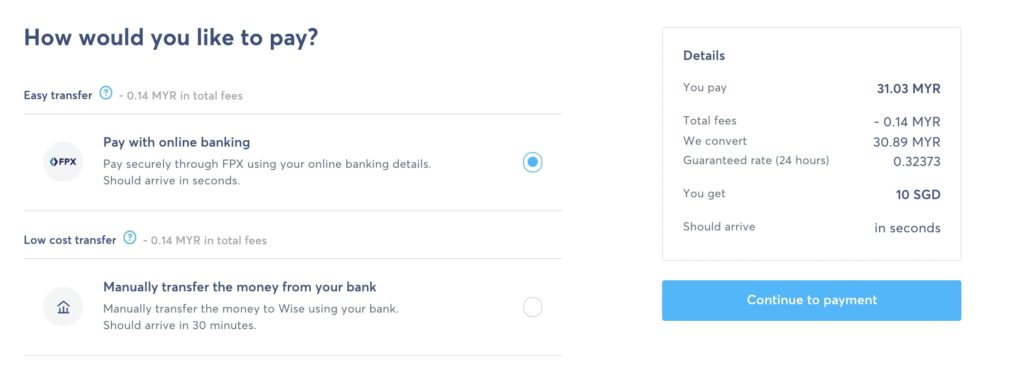This screenshot has width=1024, height=390.
Task: Click the FPX payment description text
Action: tap(267, 172)
